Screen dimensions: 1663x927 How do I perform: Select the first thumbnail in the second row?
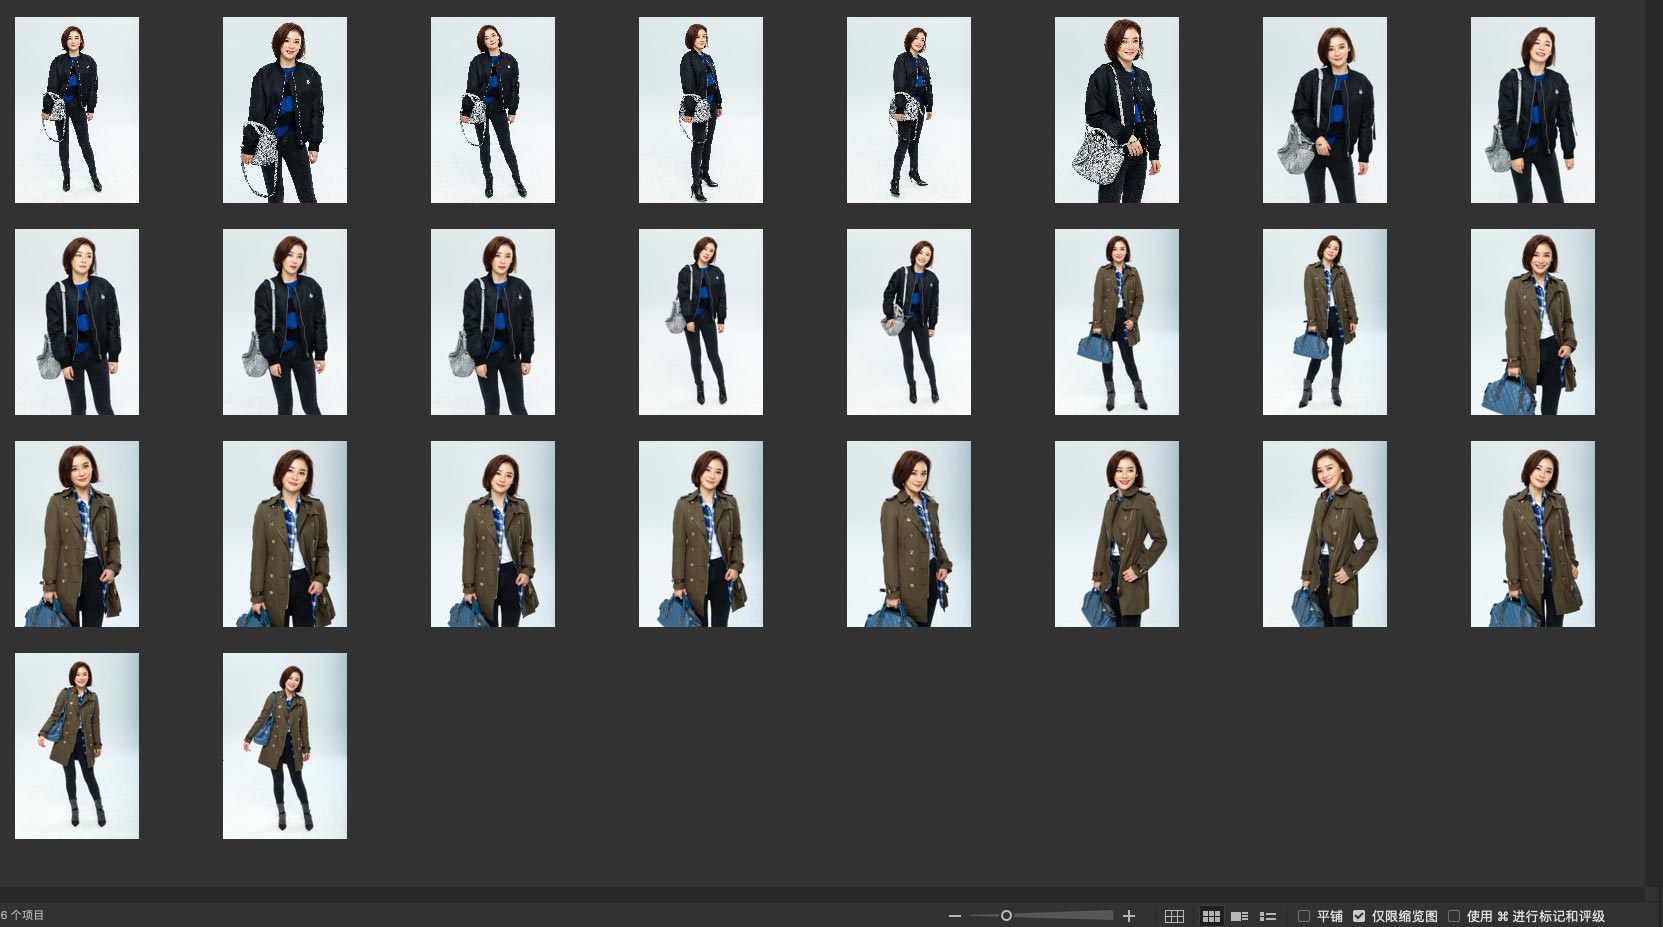77,322
